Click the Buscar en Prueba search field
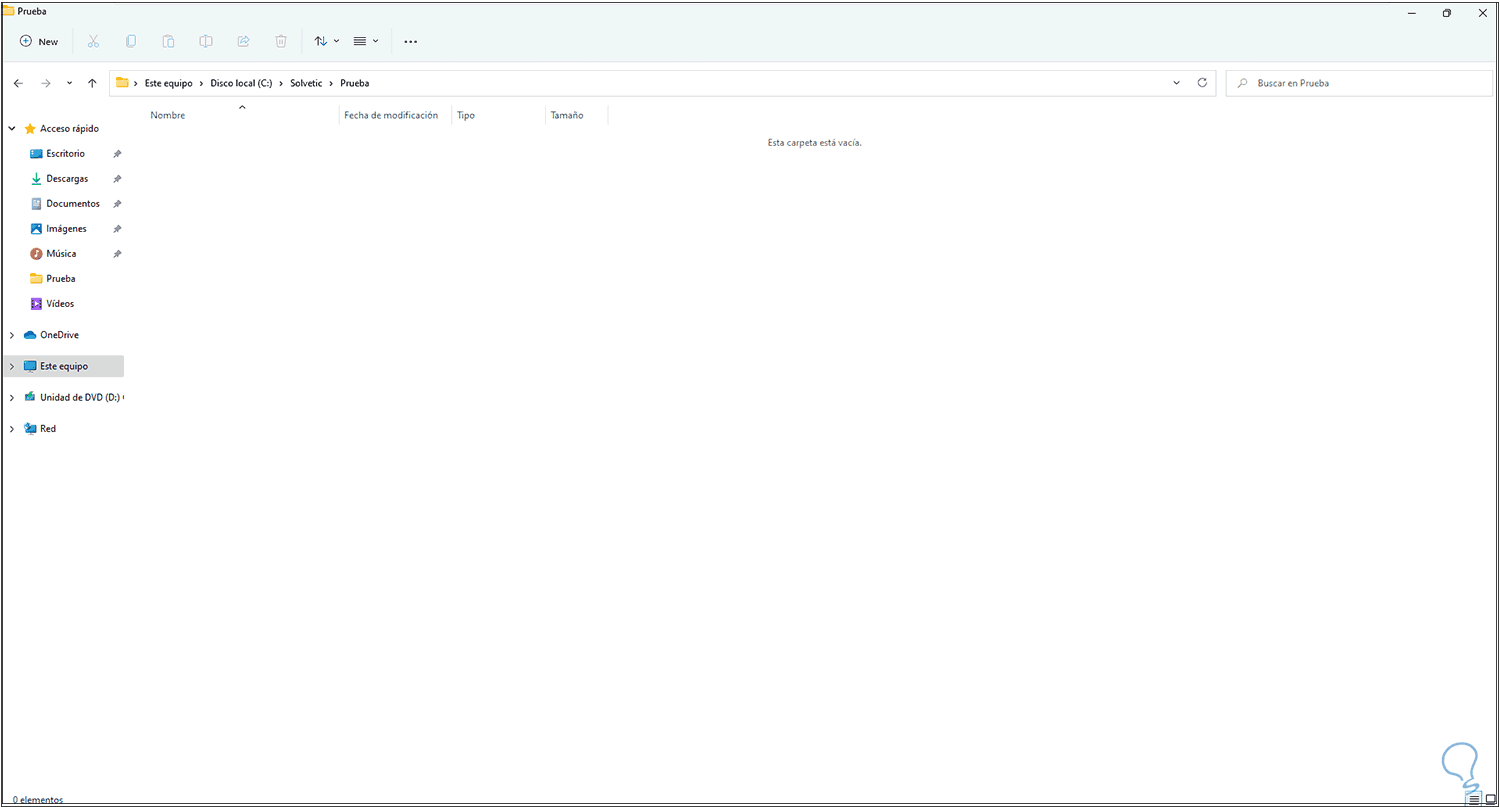Screen dimensions: 1500x807 tap(1358, 83)
